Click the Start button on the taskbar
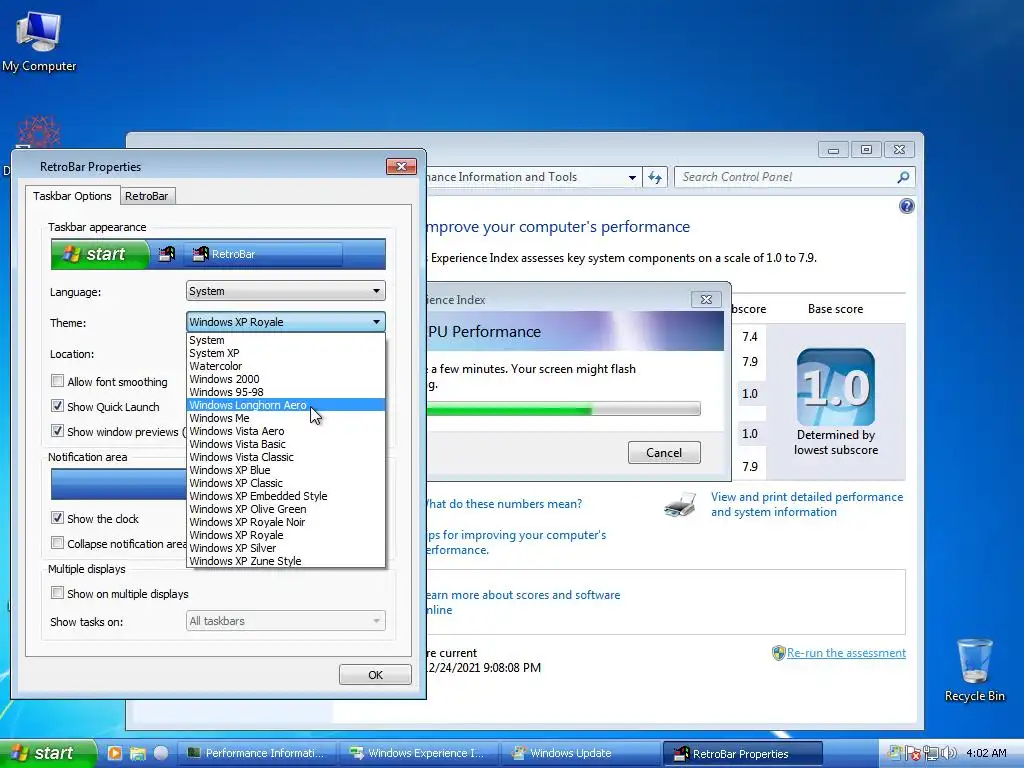The height and width of the screenshot is (768, 1024). (x=46, y=753)
